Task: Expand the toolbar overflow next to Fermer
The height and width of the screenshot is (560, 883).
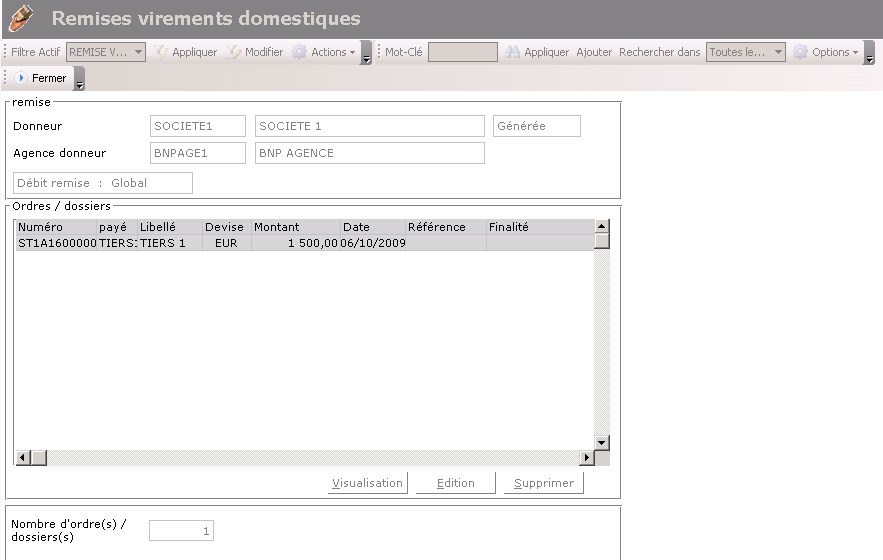Action: pos(80,80)
